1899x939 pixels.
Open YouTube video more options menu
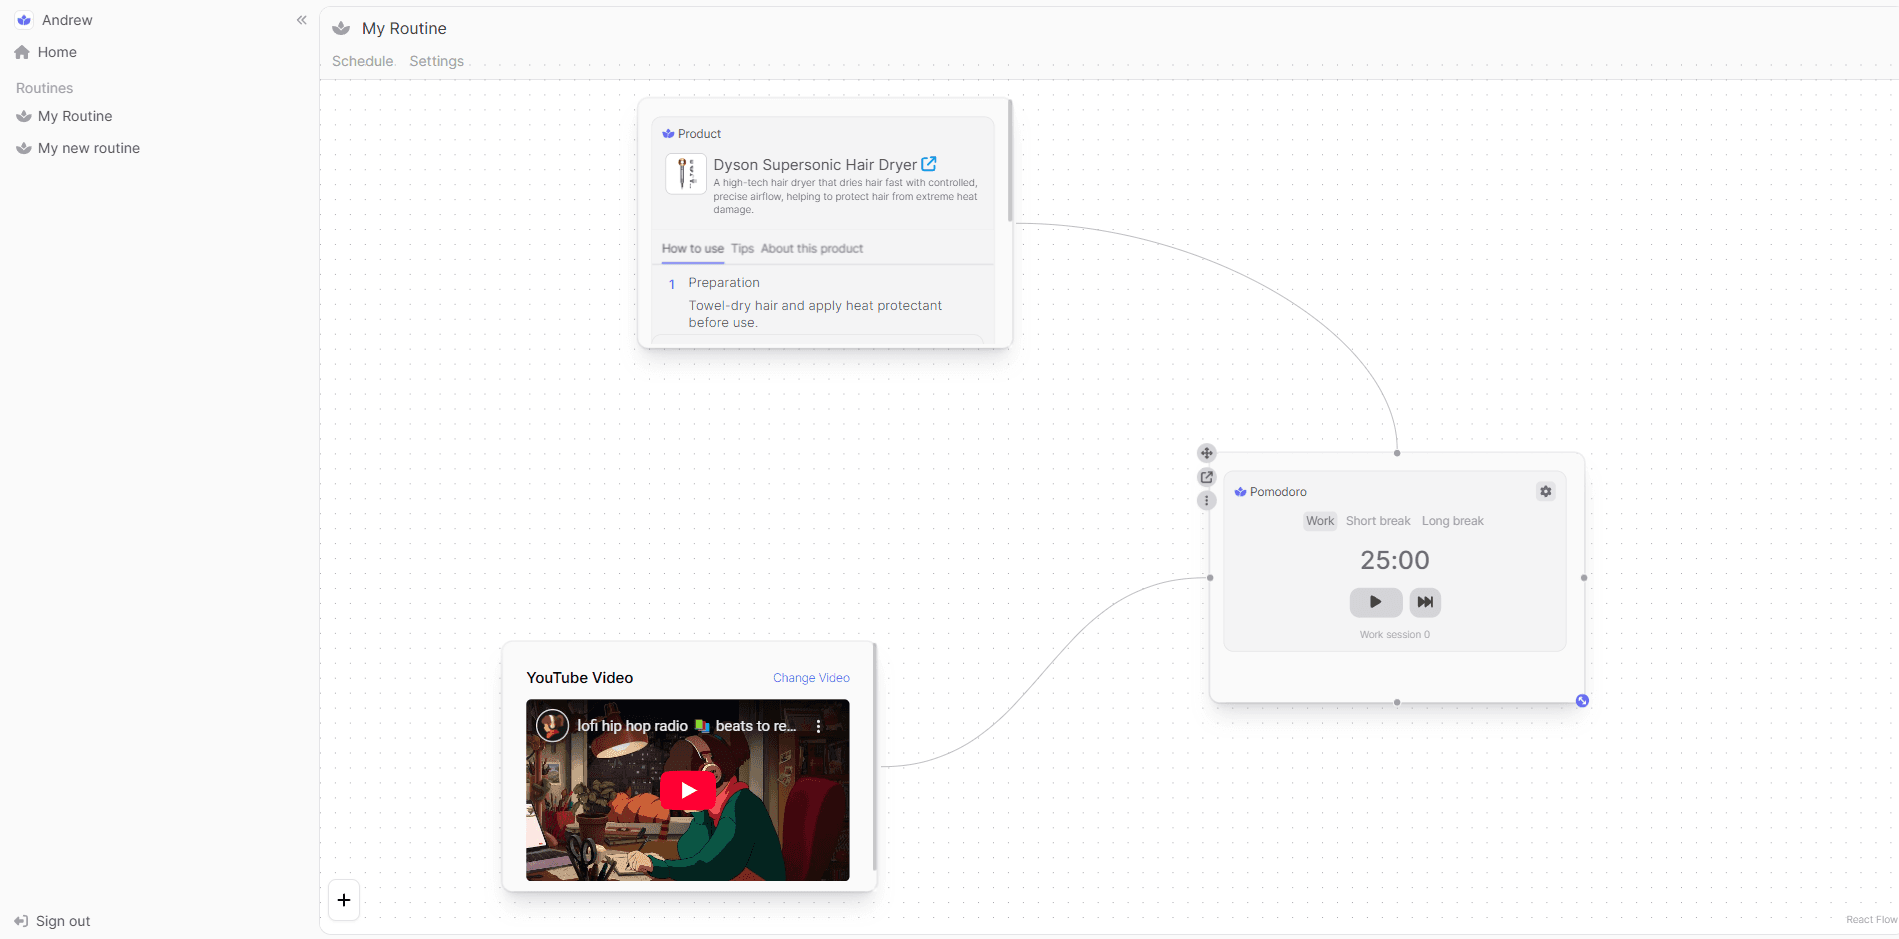point(818,727)
